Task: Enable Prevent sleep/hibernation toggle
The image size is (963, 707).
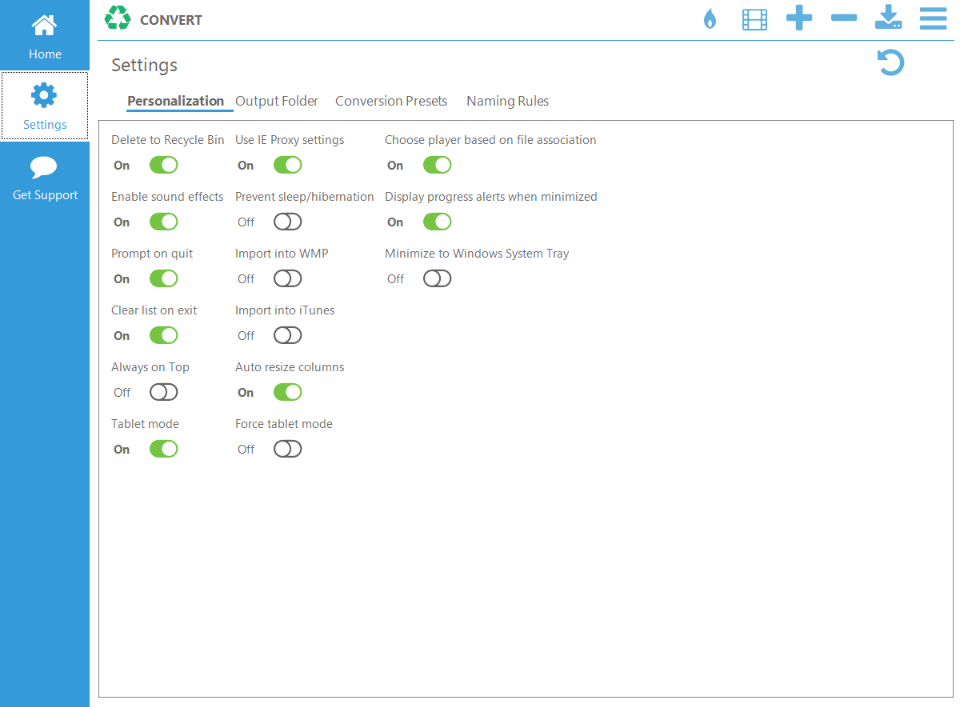Action: click(288, 222)
